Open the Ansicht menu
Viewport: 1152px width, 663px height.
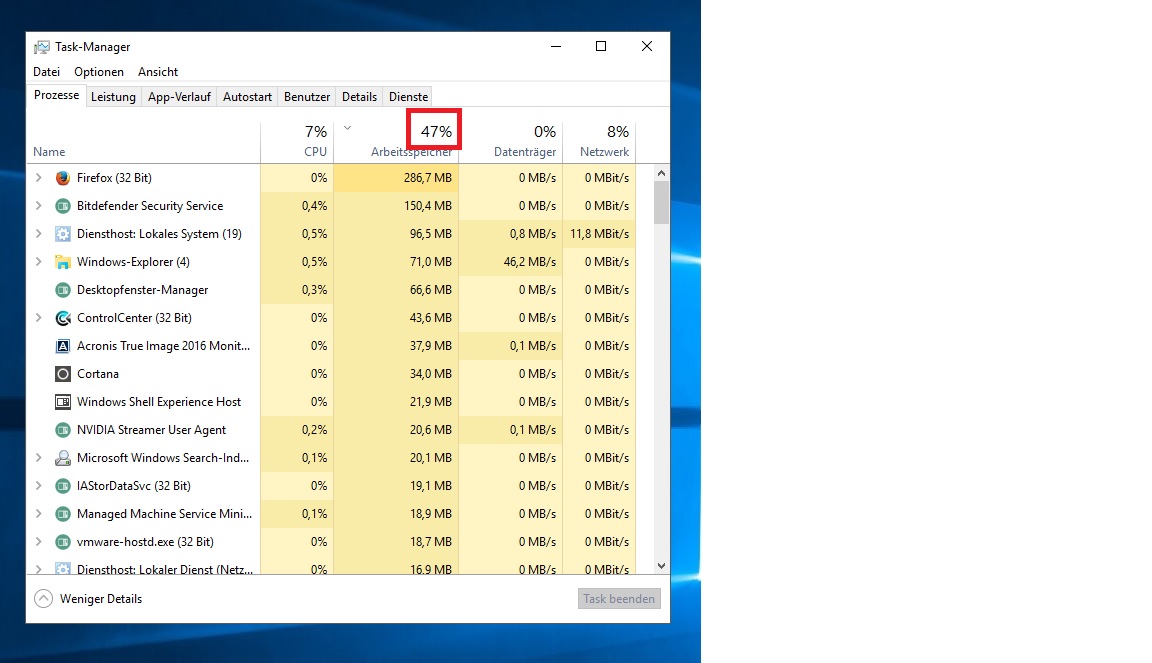point(158,72)
